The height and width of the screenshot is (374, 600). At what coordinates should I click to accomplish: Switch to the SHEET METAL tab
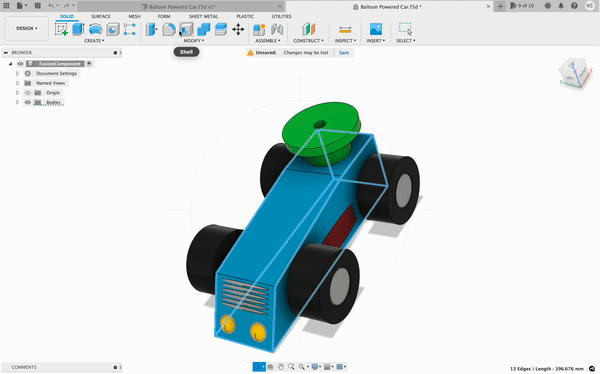(203, 16)
